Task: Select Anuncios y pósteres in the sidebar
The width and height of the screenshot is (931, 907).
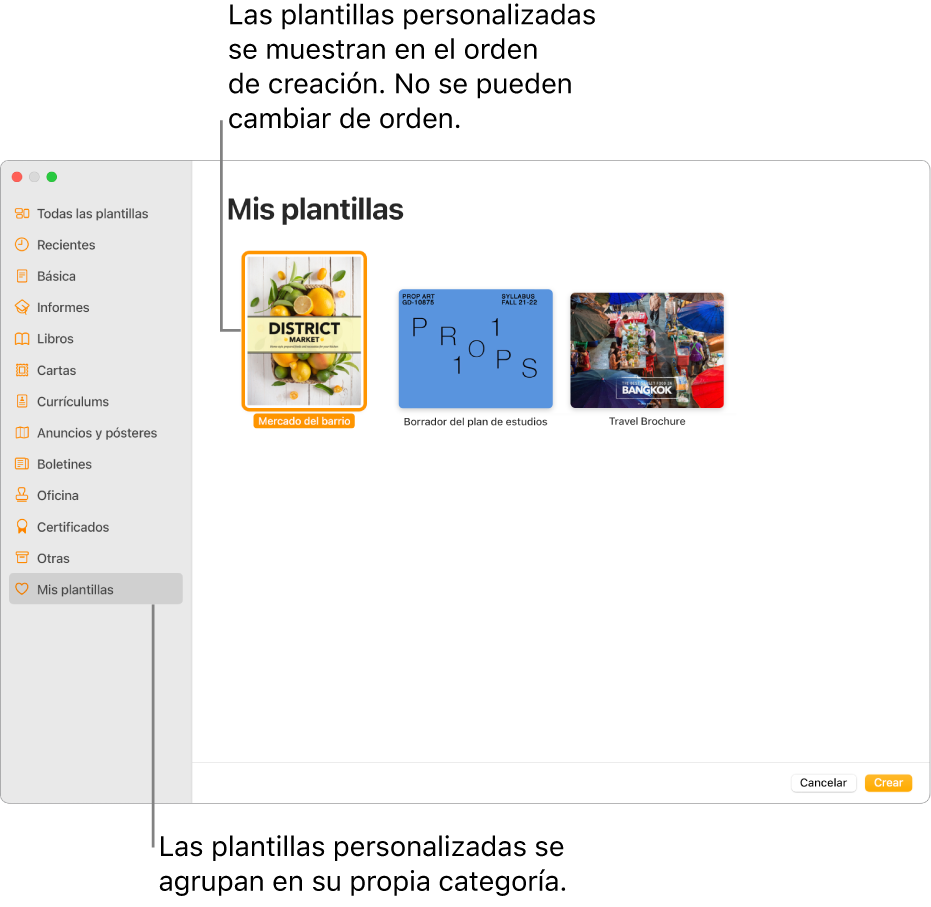Action: 97,433
